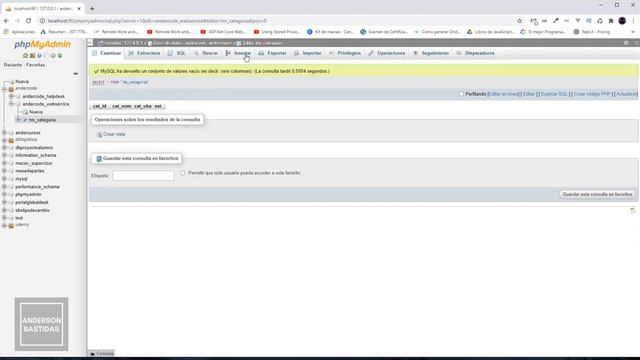Open a new browser tab
The width and height of the screenshot is (640, 360).
[92, 8]
